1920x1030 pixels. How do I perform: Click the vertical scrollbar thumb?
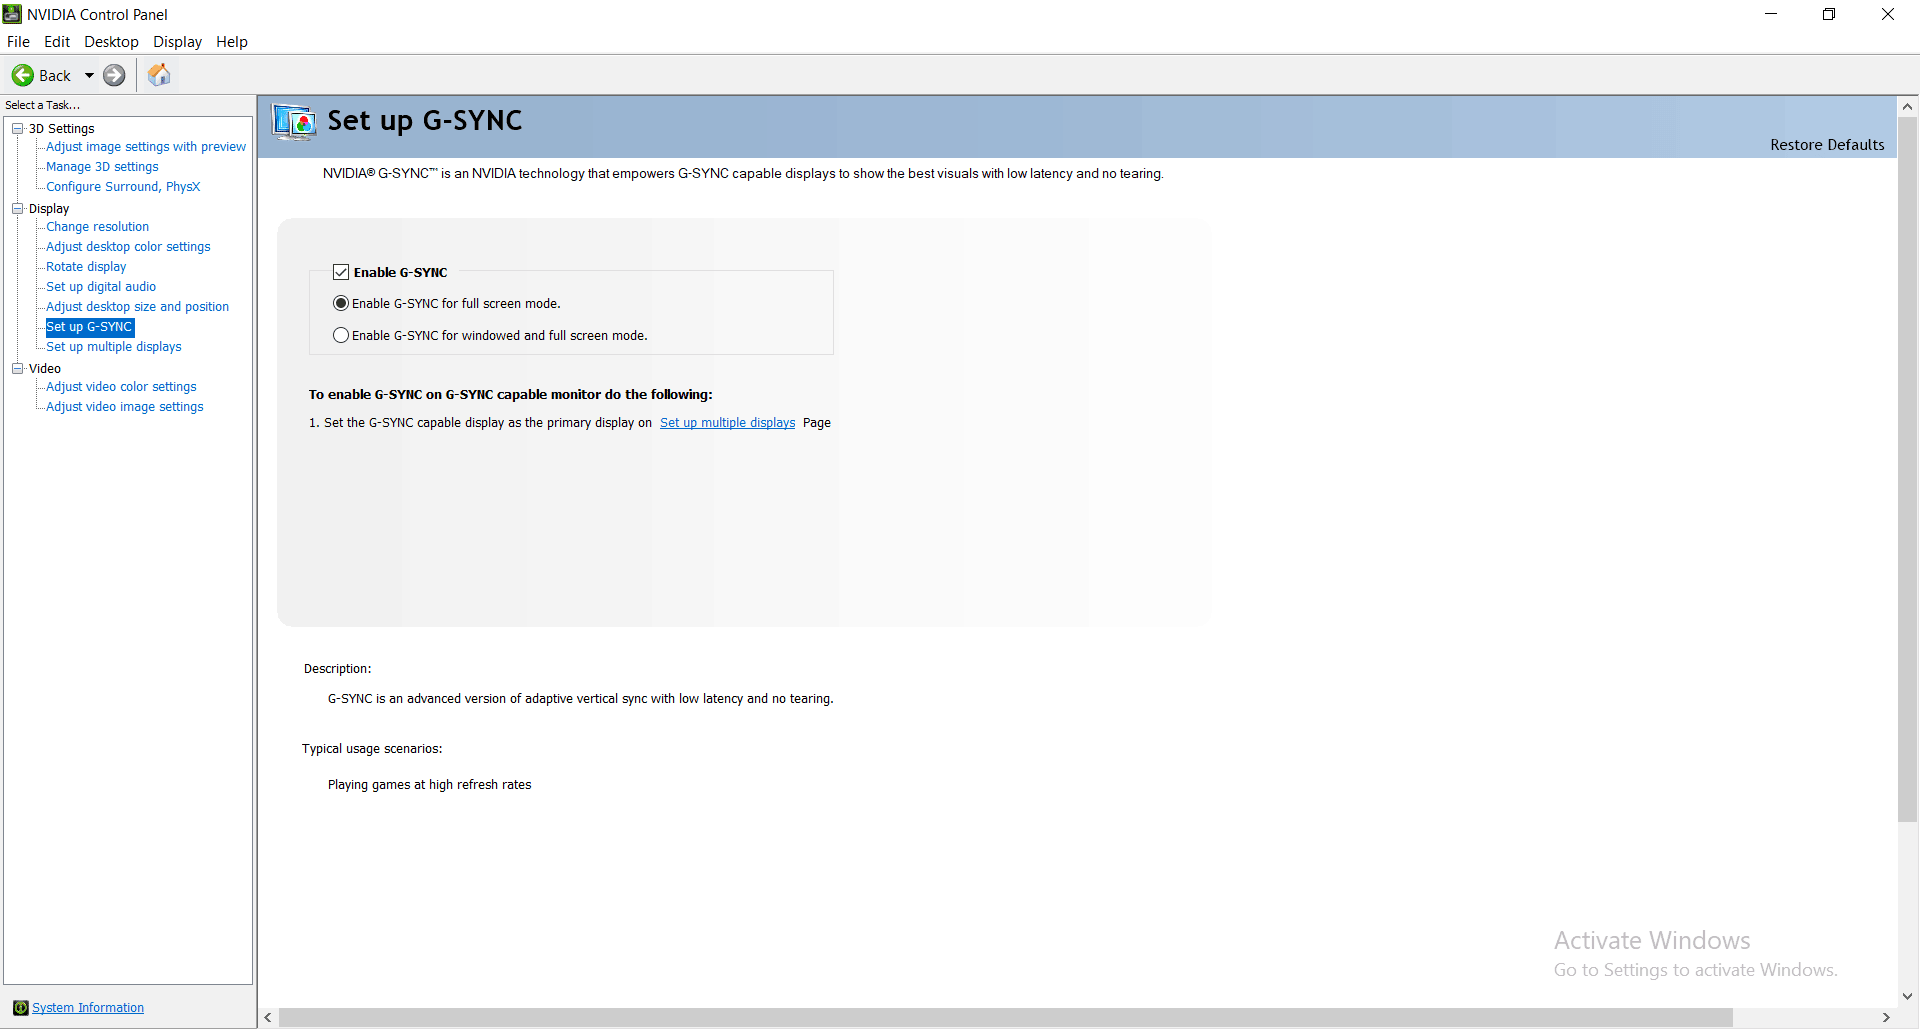[1908, 470]
